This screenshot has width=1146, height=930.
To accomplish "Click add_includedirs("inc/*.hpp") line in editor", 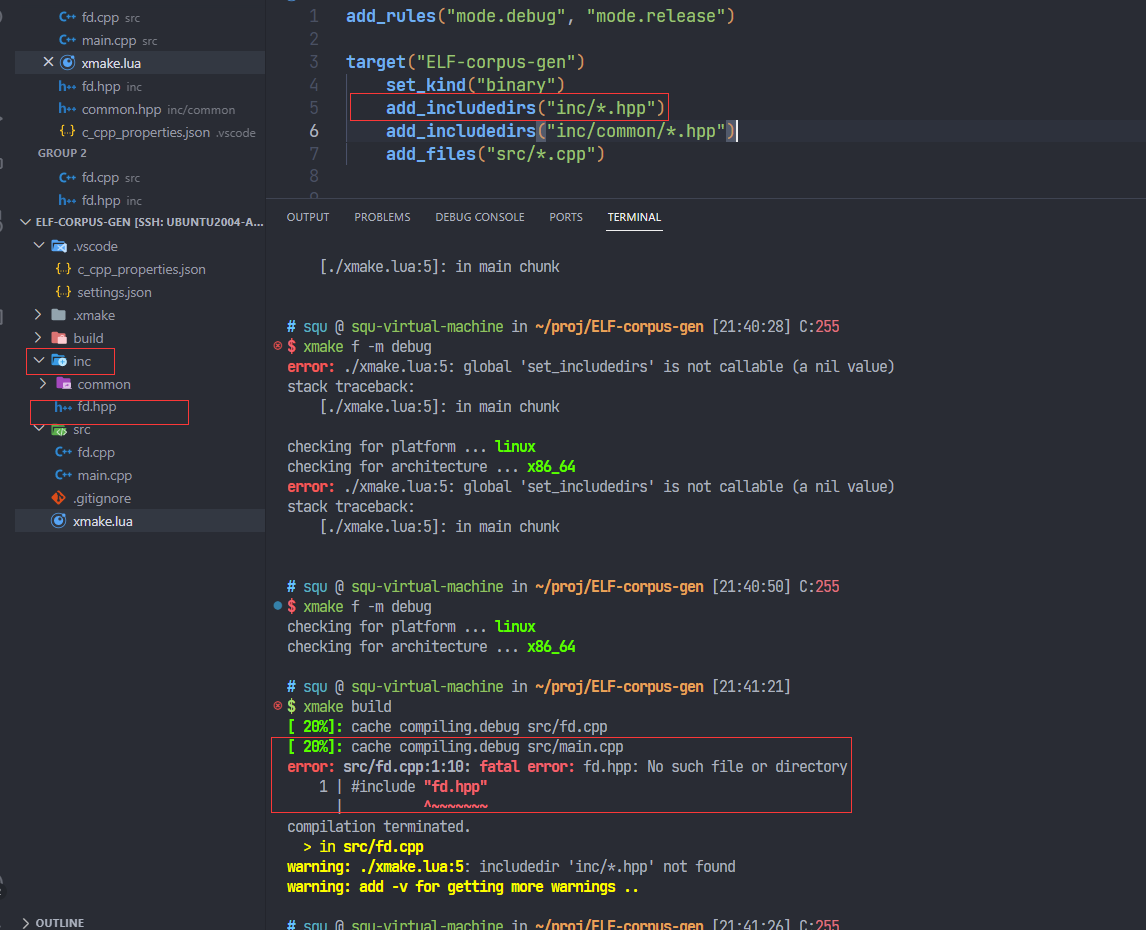I will pyautogui.click(x=525, y=107).
